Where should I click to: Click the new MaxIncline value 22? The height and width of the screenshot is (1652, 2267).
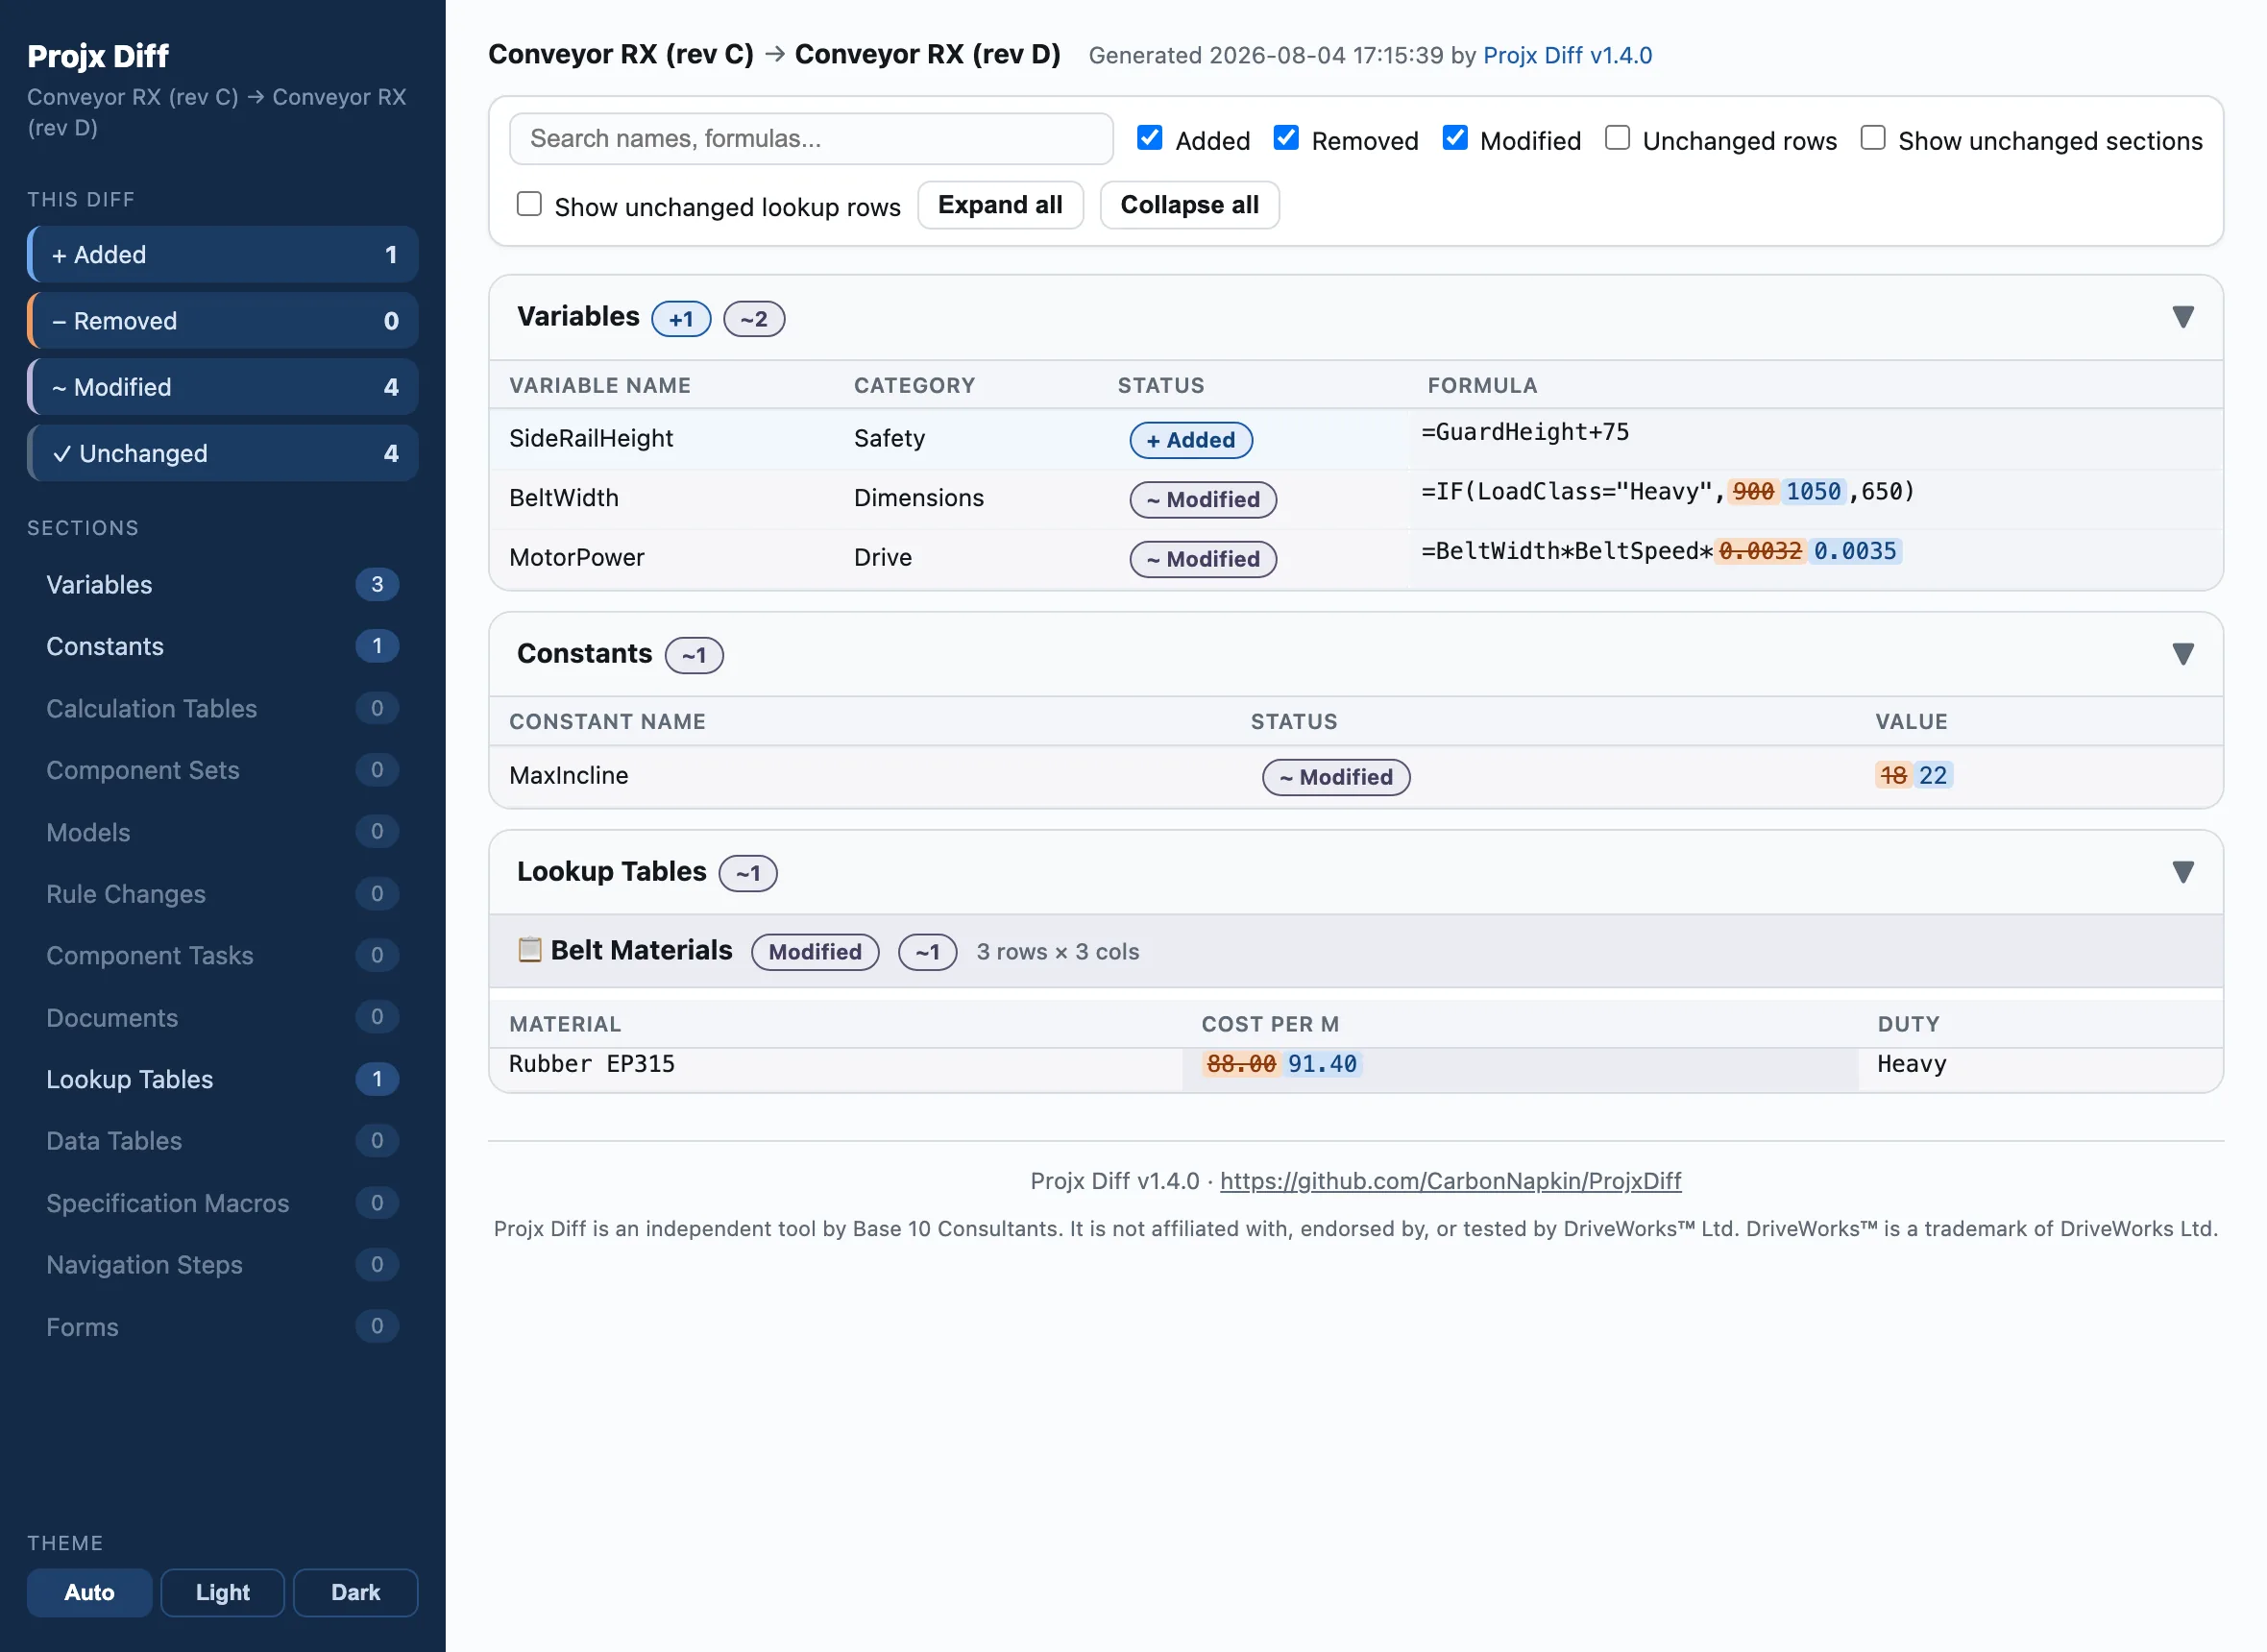click(1932, 775)
